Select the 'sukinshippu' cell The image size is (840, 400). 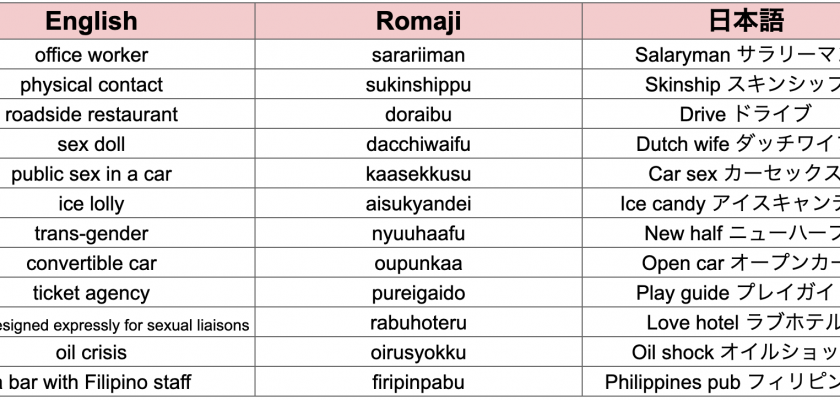[x=418, y=85]
